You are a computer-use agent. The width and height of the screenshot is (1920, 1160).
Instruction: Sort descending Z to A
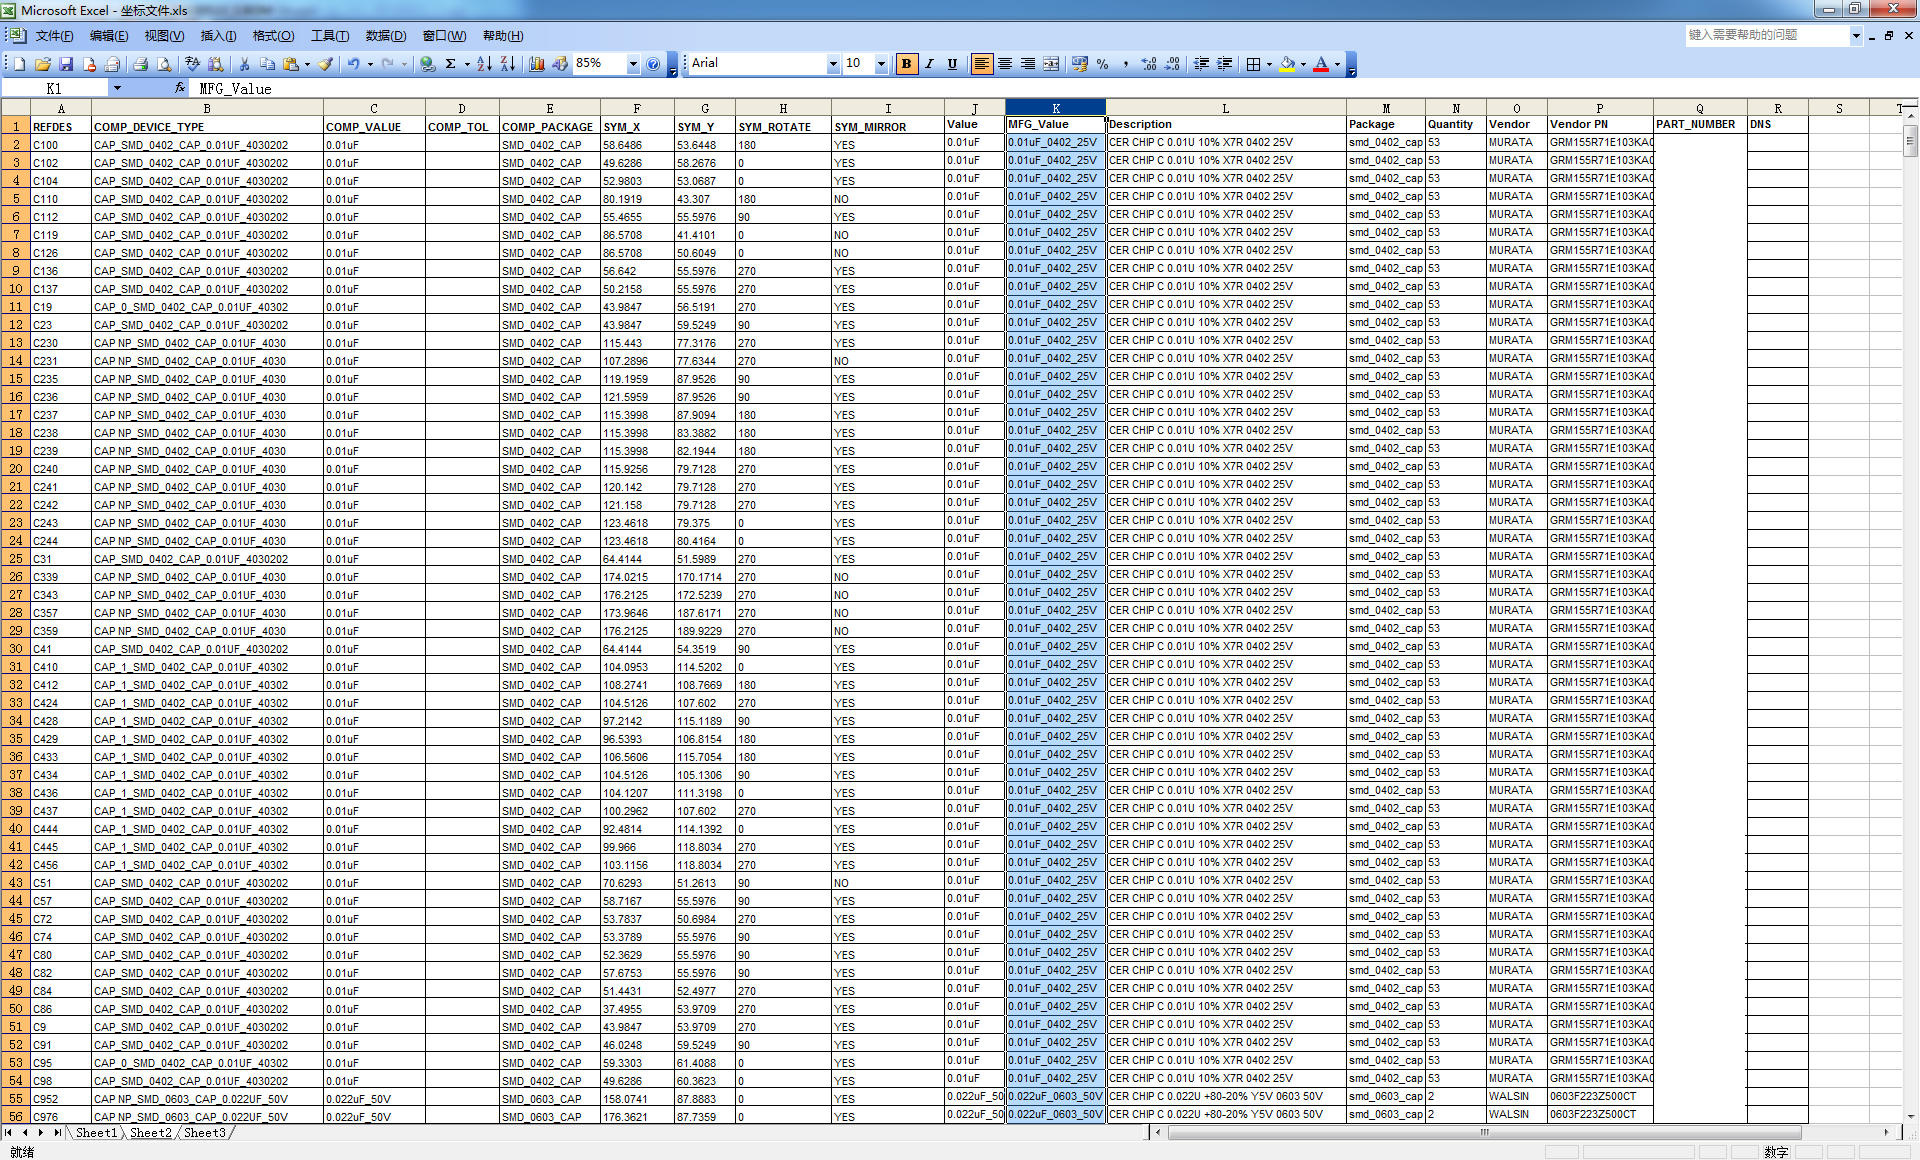click(508, 64)
